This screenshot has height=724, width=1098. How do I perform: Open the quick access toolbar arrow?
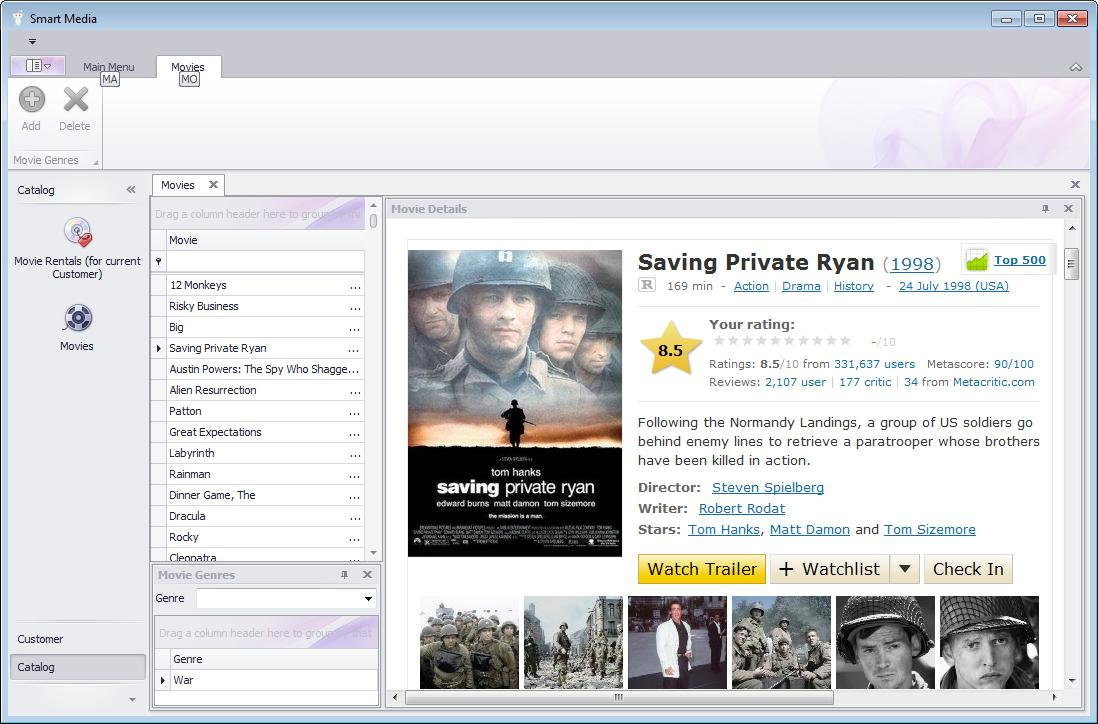32,42
